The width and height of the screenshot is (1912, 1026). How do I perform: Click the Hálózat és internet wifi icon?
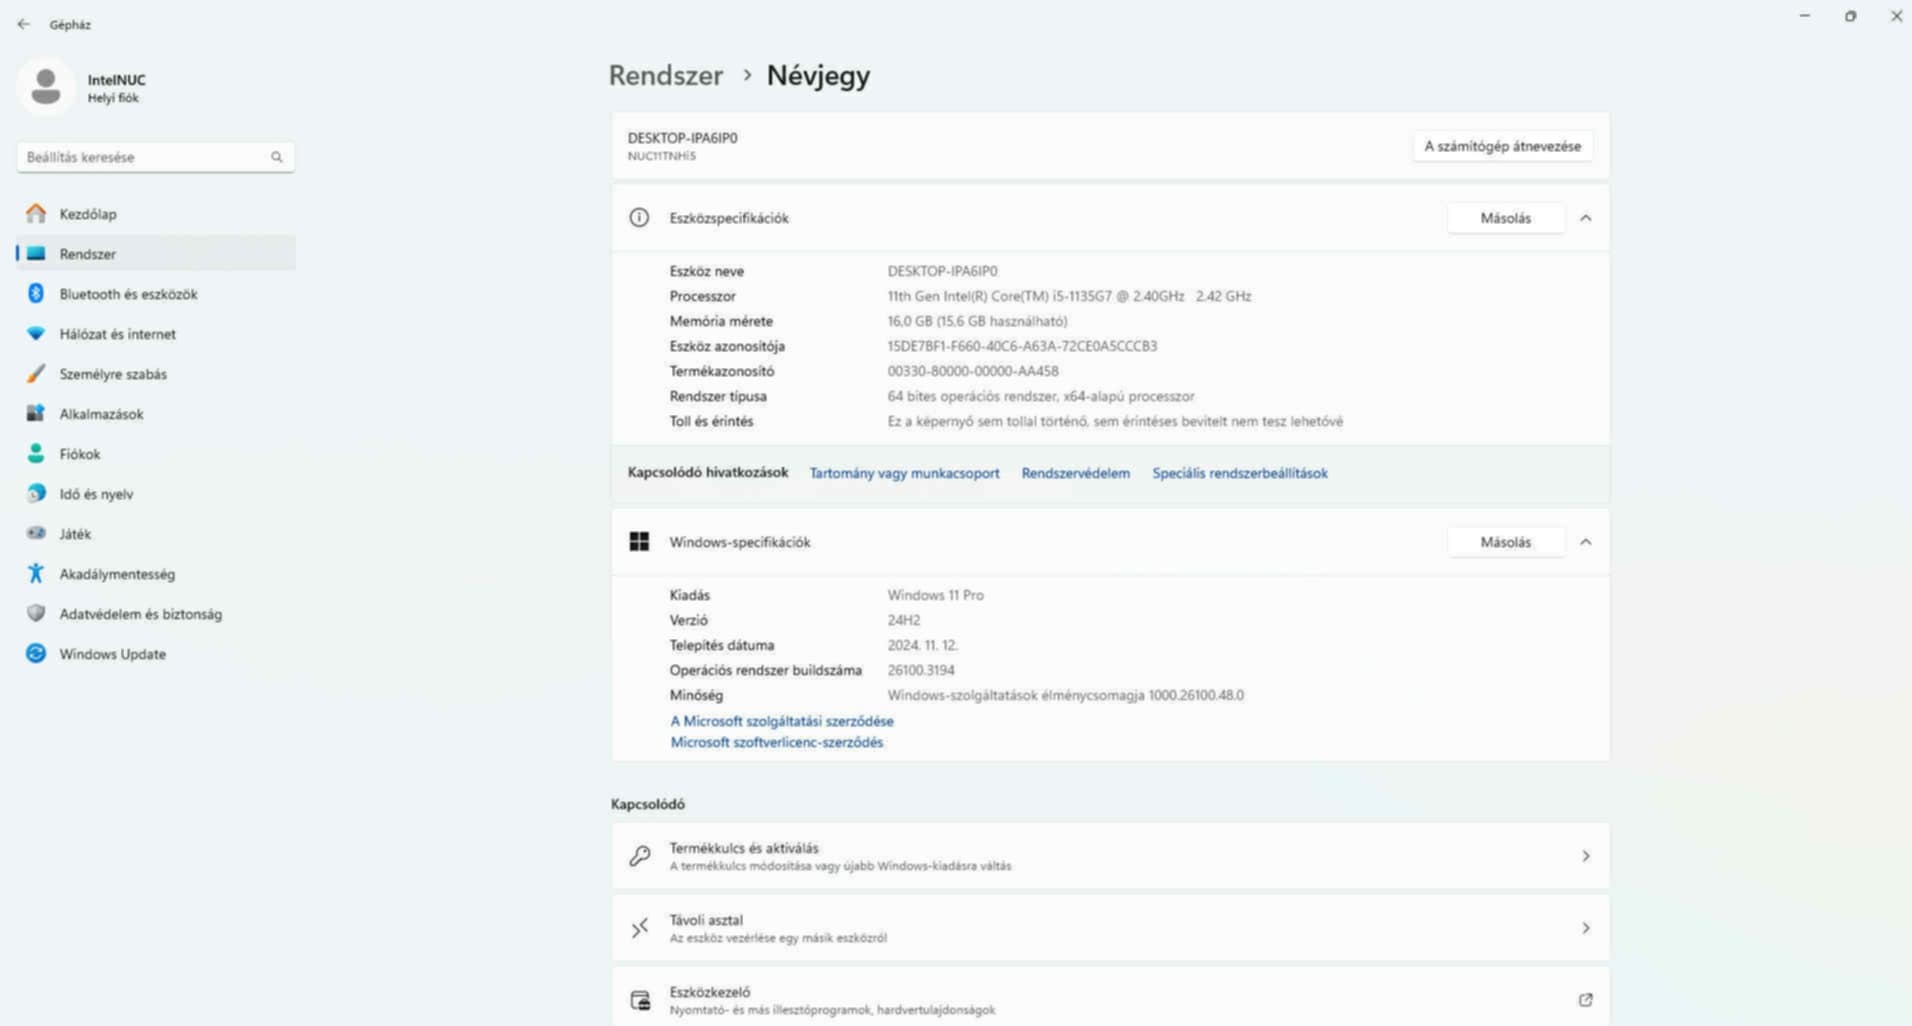[x=36, y=333]
